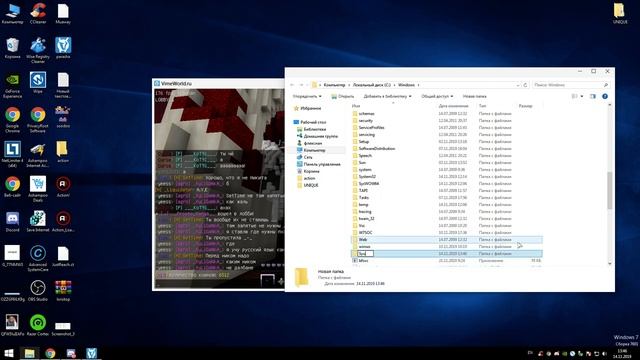
Task: Expand Добавить в библиотеку dropdown
Action: pyautogui.click(x=387, y=96)
